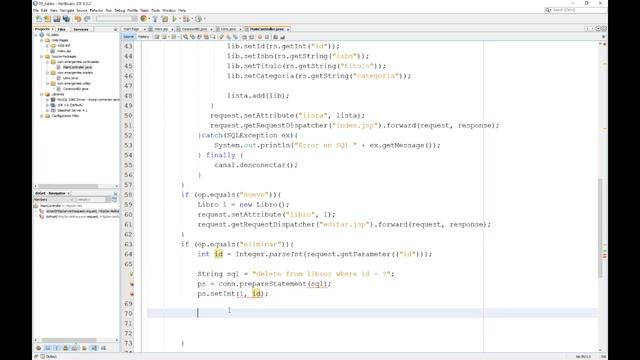The image size is (640, 360).
Task: Click the Save All toolbar icon
Action: (66, 19)
